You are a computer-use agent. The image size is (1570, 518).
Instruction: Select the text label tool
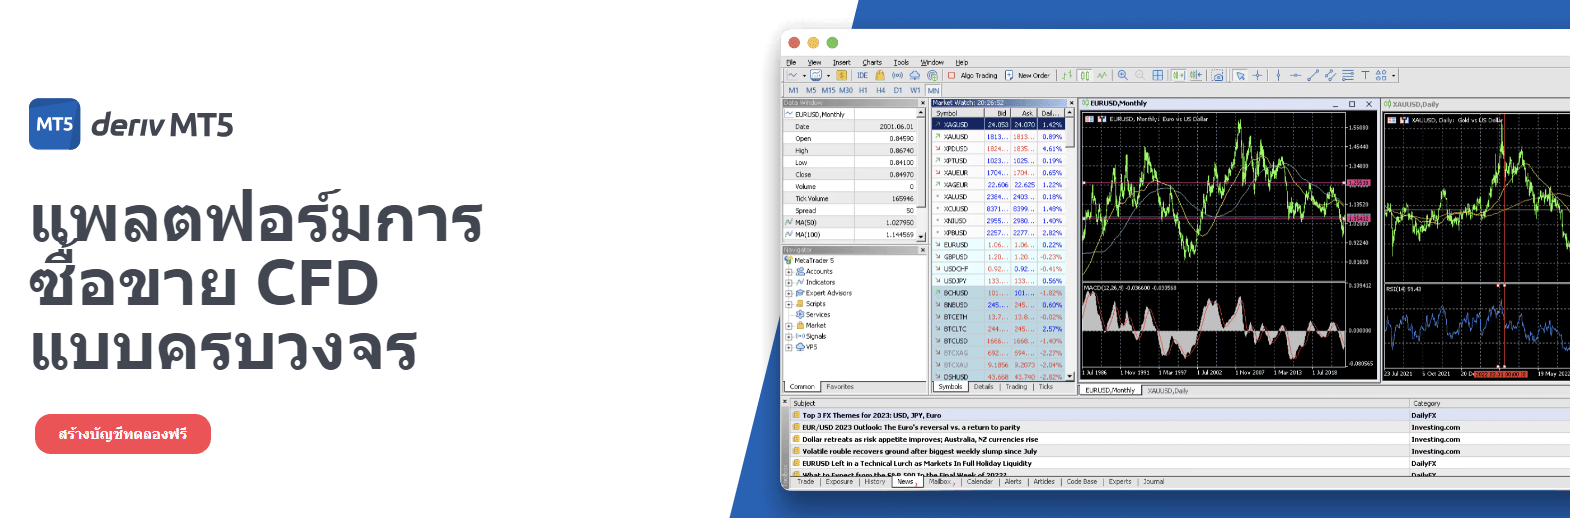pyautogui.click(x=1365, y=75)
